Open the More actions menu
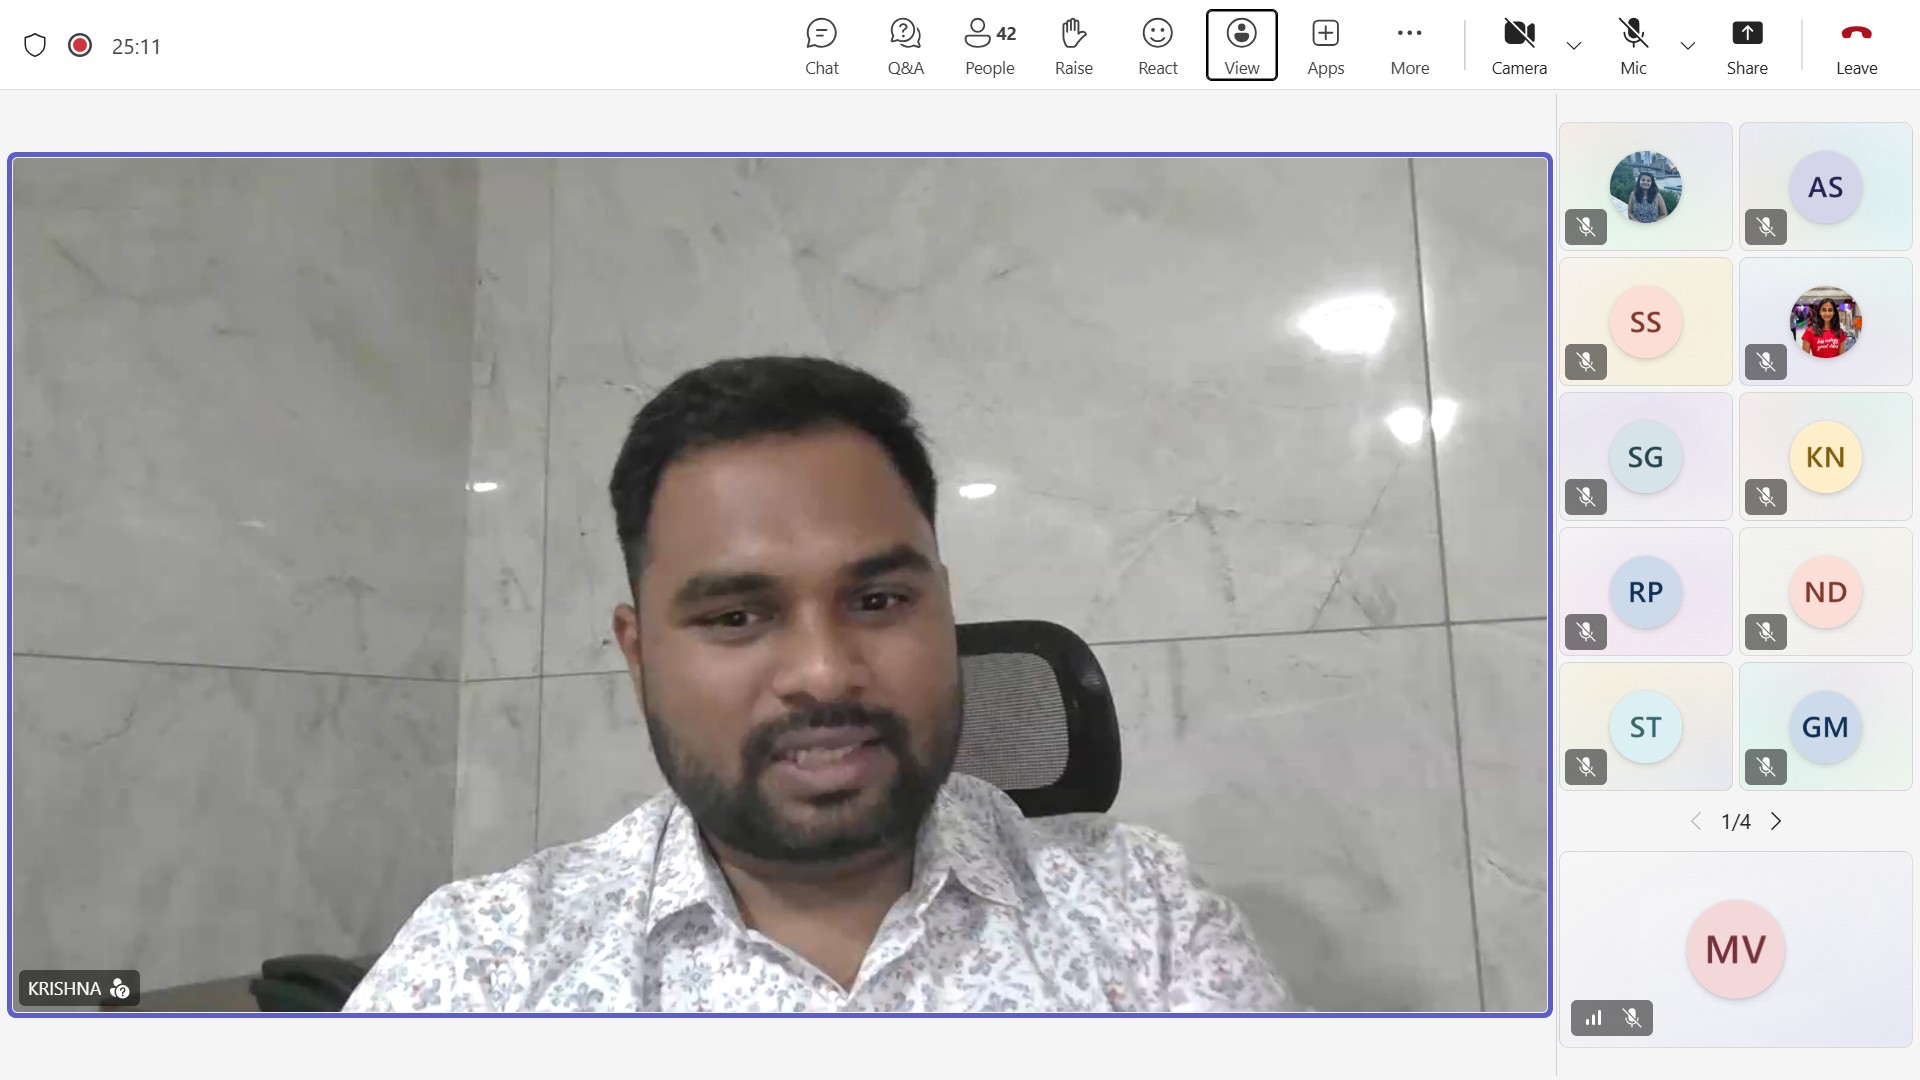 tap(1409, 46)
